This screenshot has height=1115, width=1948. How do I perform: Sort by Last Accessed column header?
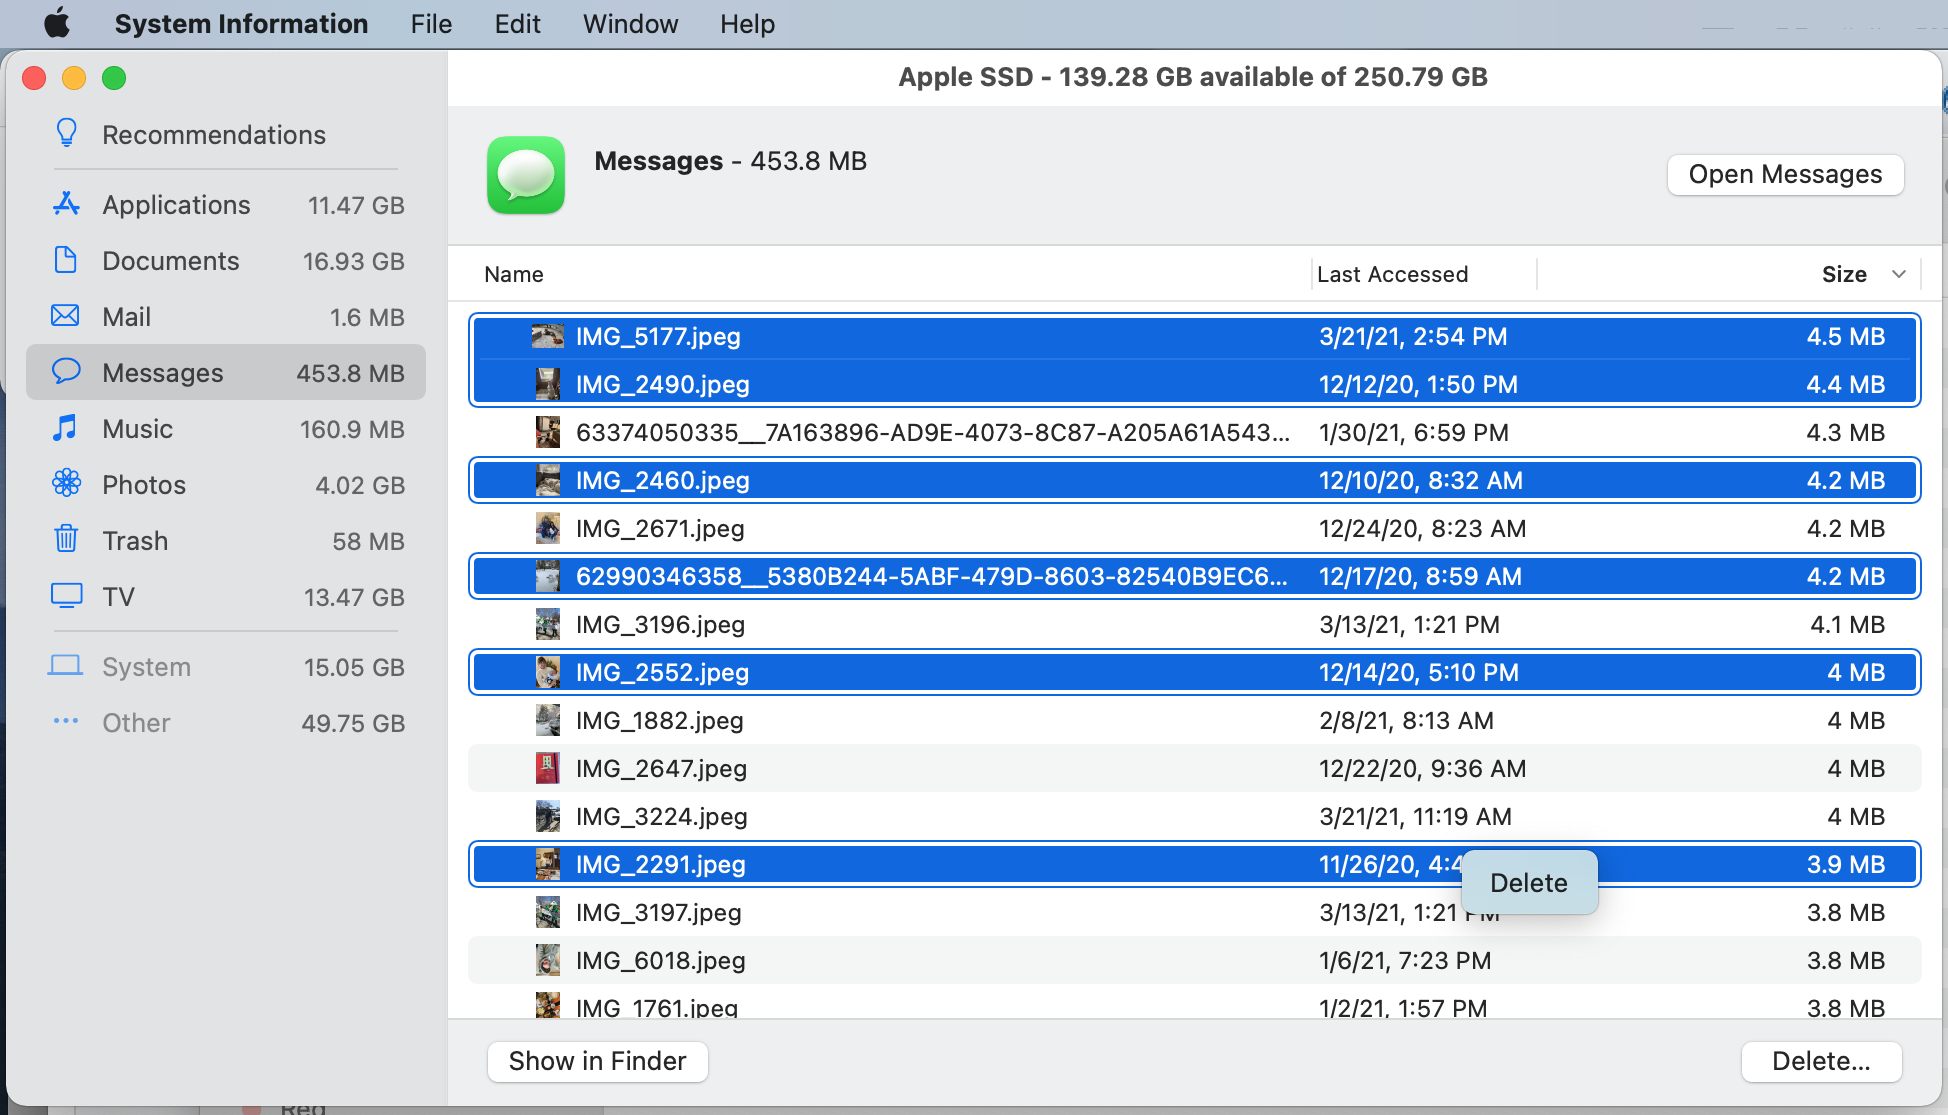tap(1392, 274)
